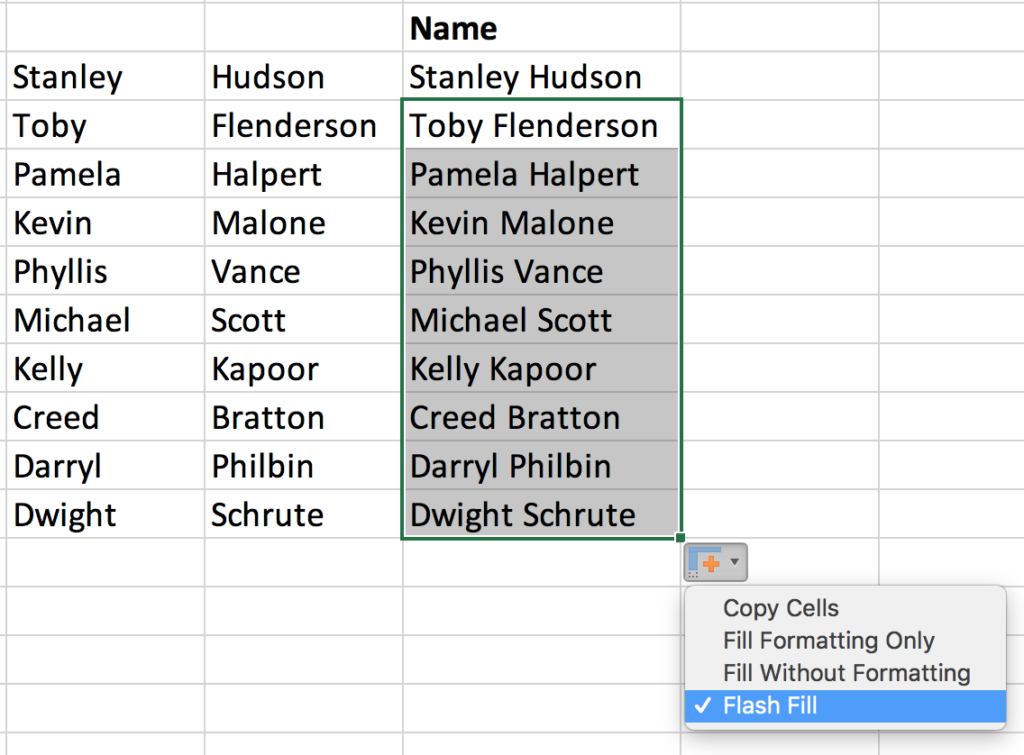This screenshot has width=1024, height=755.
Task: Select the last name cell Kapoor
Action: tap(304, 368)
